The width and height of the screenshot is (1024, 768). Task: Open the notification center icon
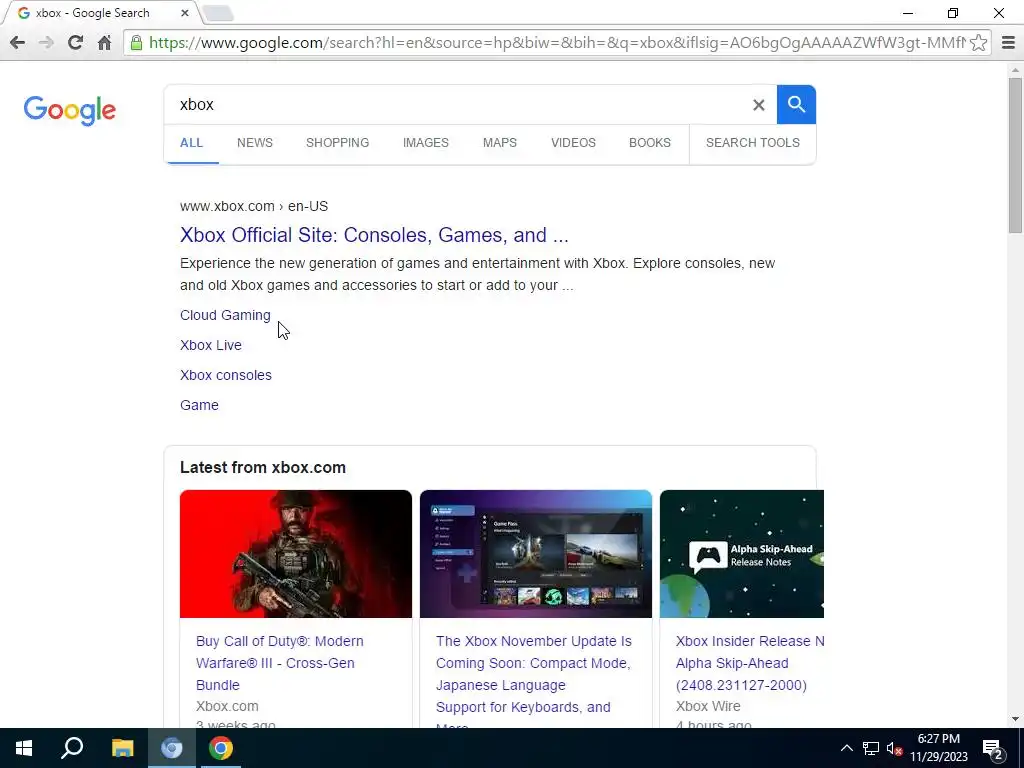coord(993,748)
